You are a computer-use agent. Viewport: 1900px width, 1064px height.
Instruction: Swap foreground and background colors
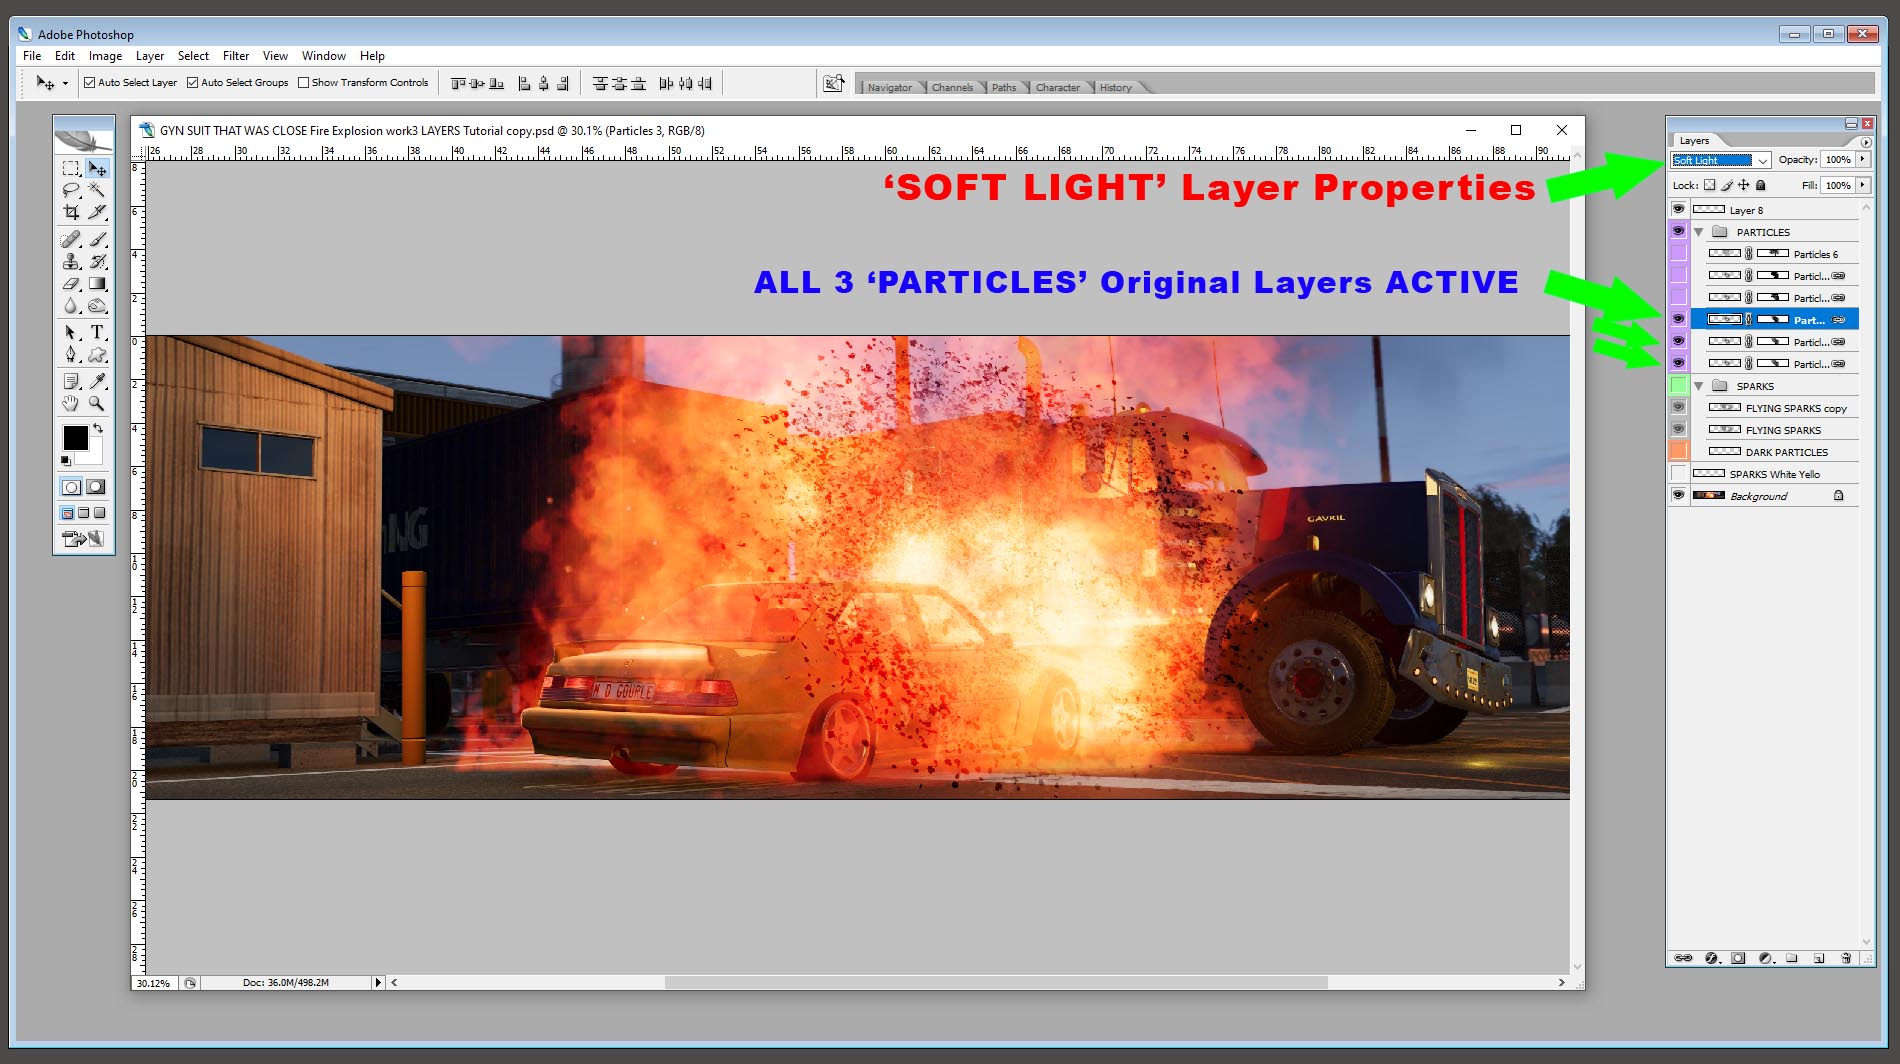coord(98,428)
